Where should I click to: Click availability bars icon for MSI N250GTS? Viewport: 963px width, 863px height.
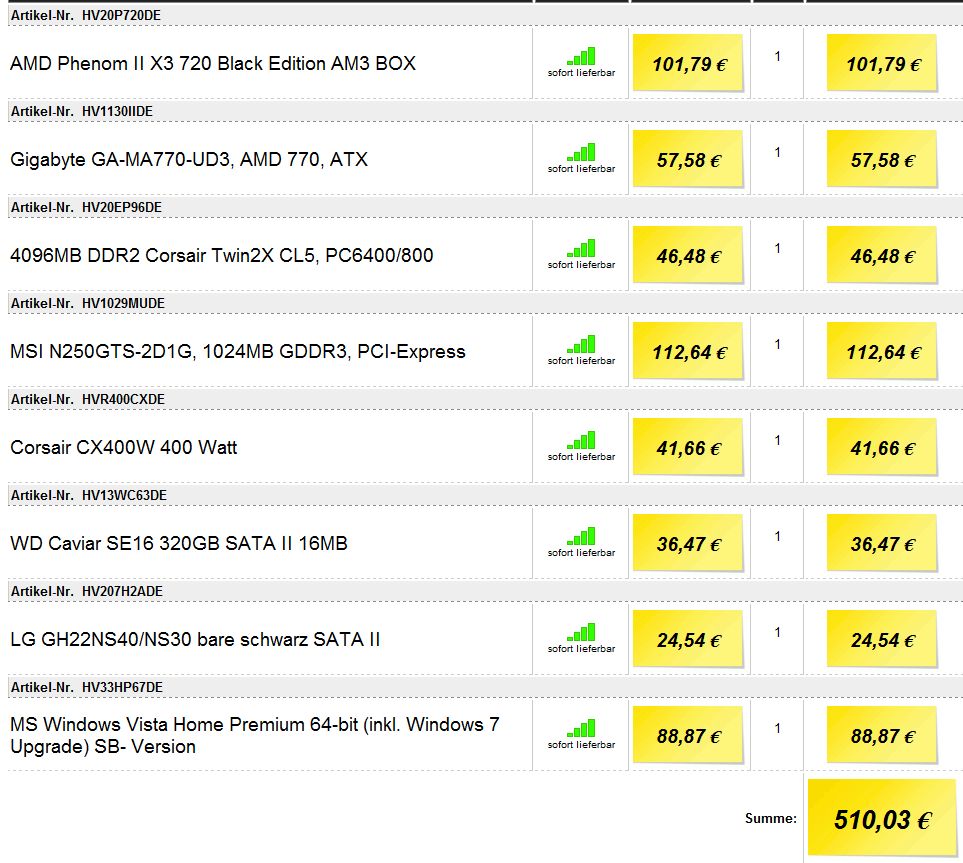click(581, 344)
